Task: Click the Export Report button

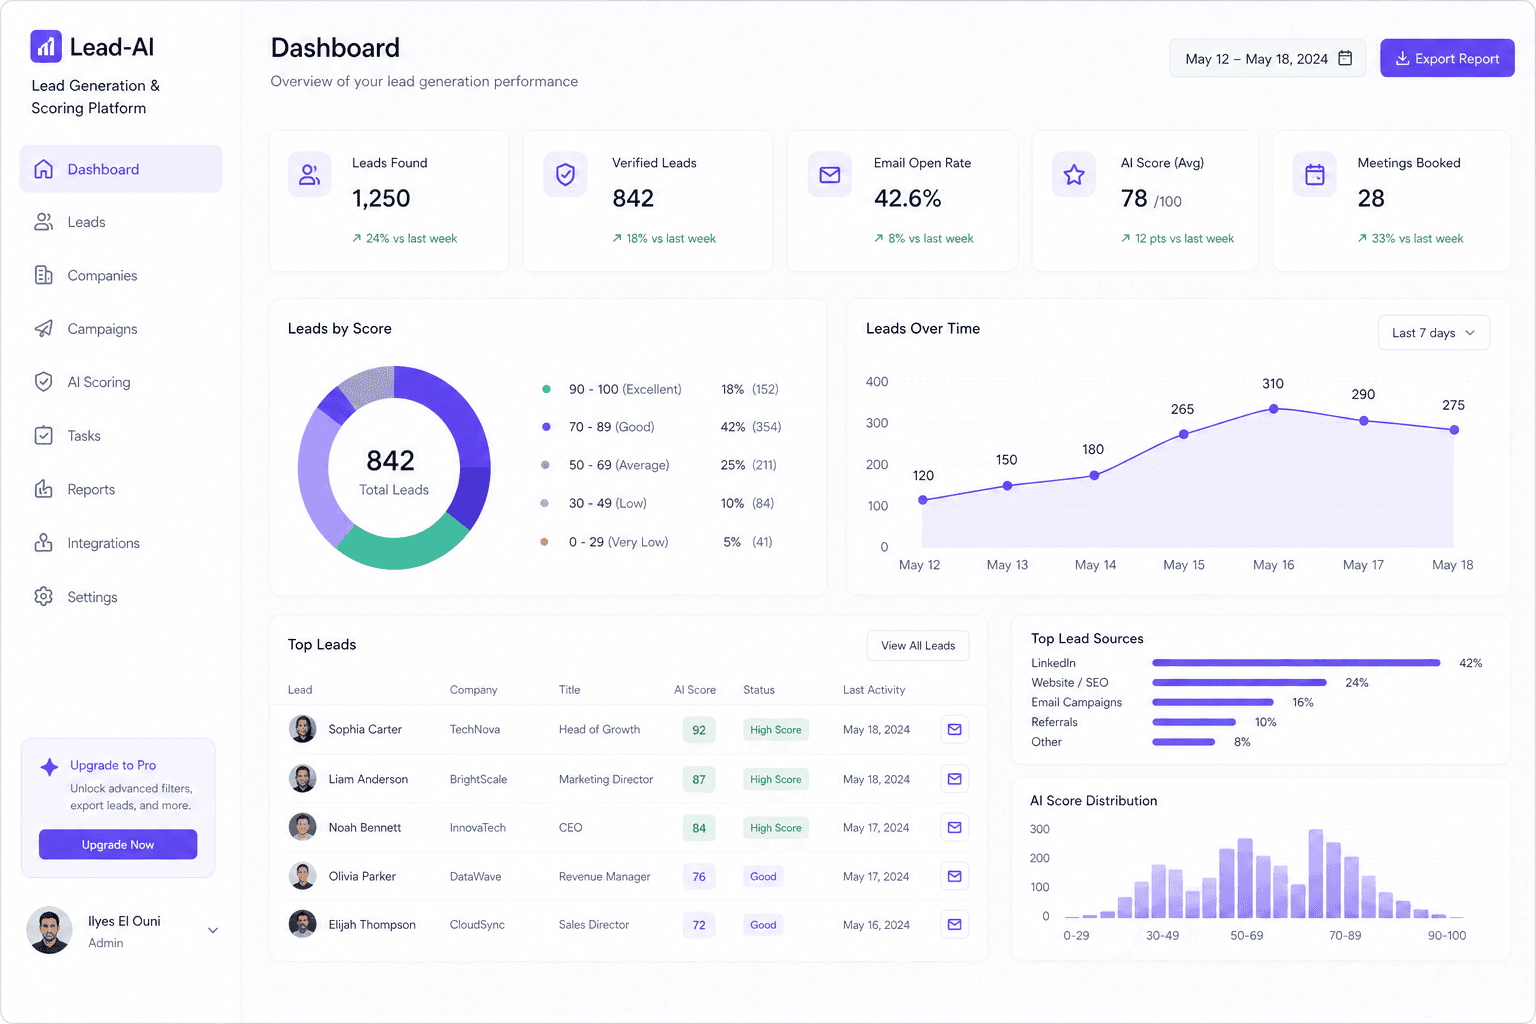Action: (x=1447, y=58)
